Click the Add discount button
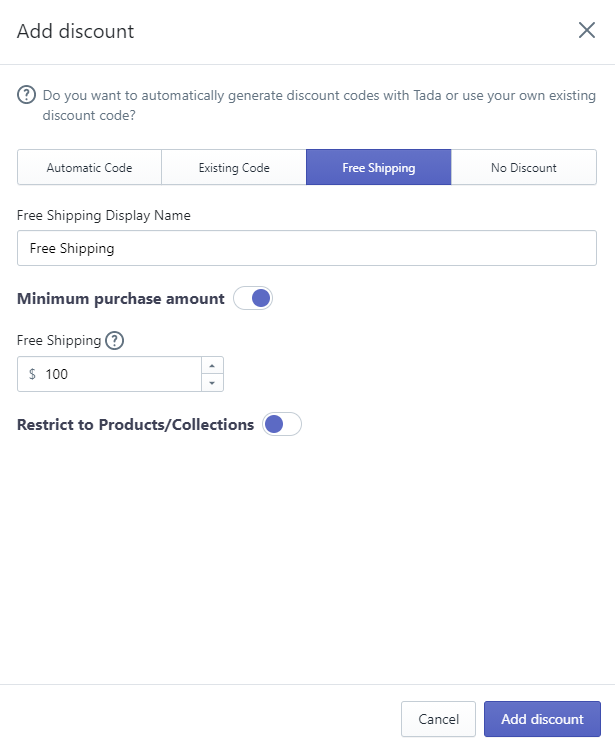This screenshot has height=751, width=615. tap(542, 719)
